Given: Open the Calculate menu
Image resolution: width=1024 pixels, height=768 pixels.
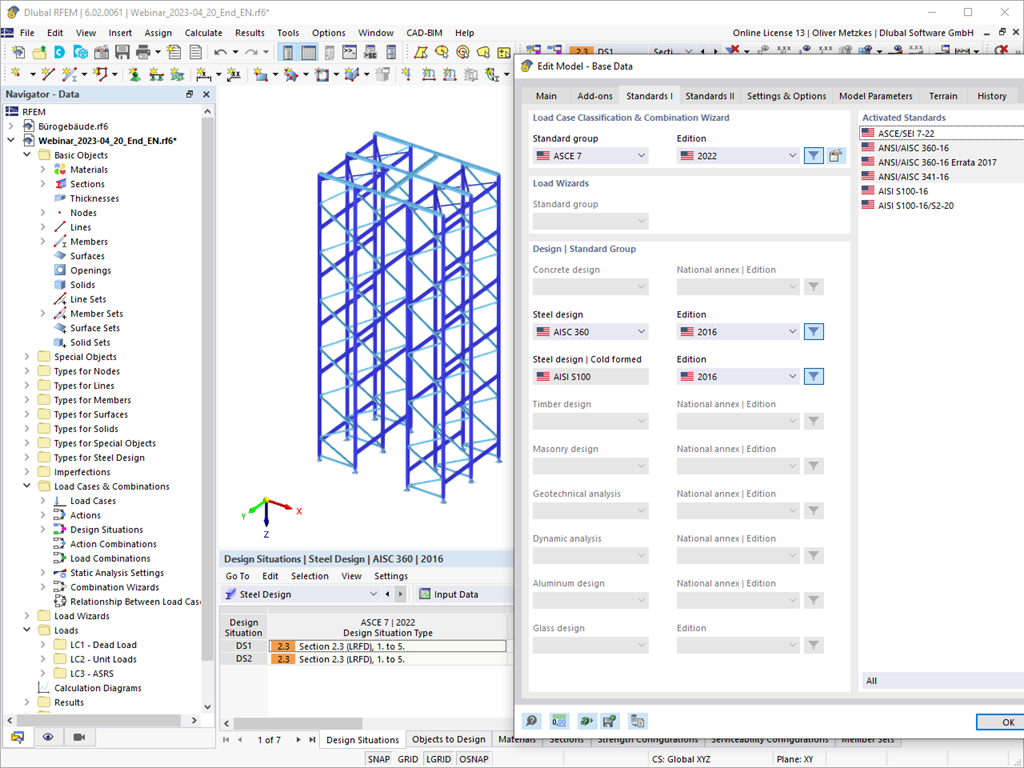Looking at the screenshot, I should coord(203,32).
